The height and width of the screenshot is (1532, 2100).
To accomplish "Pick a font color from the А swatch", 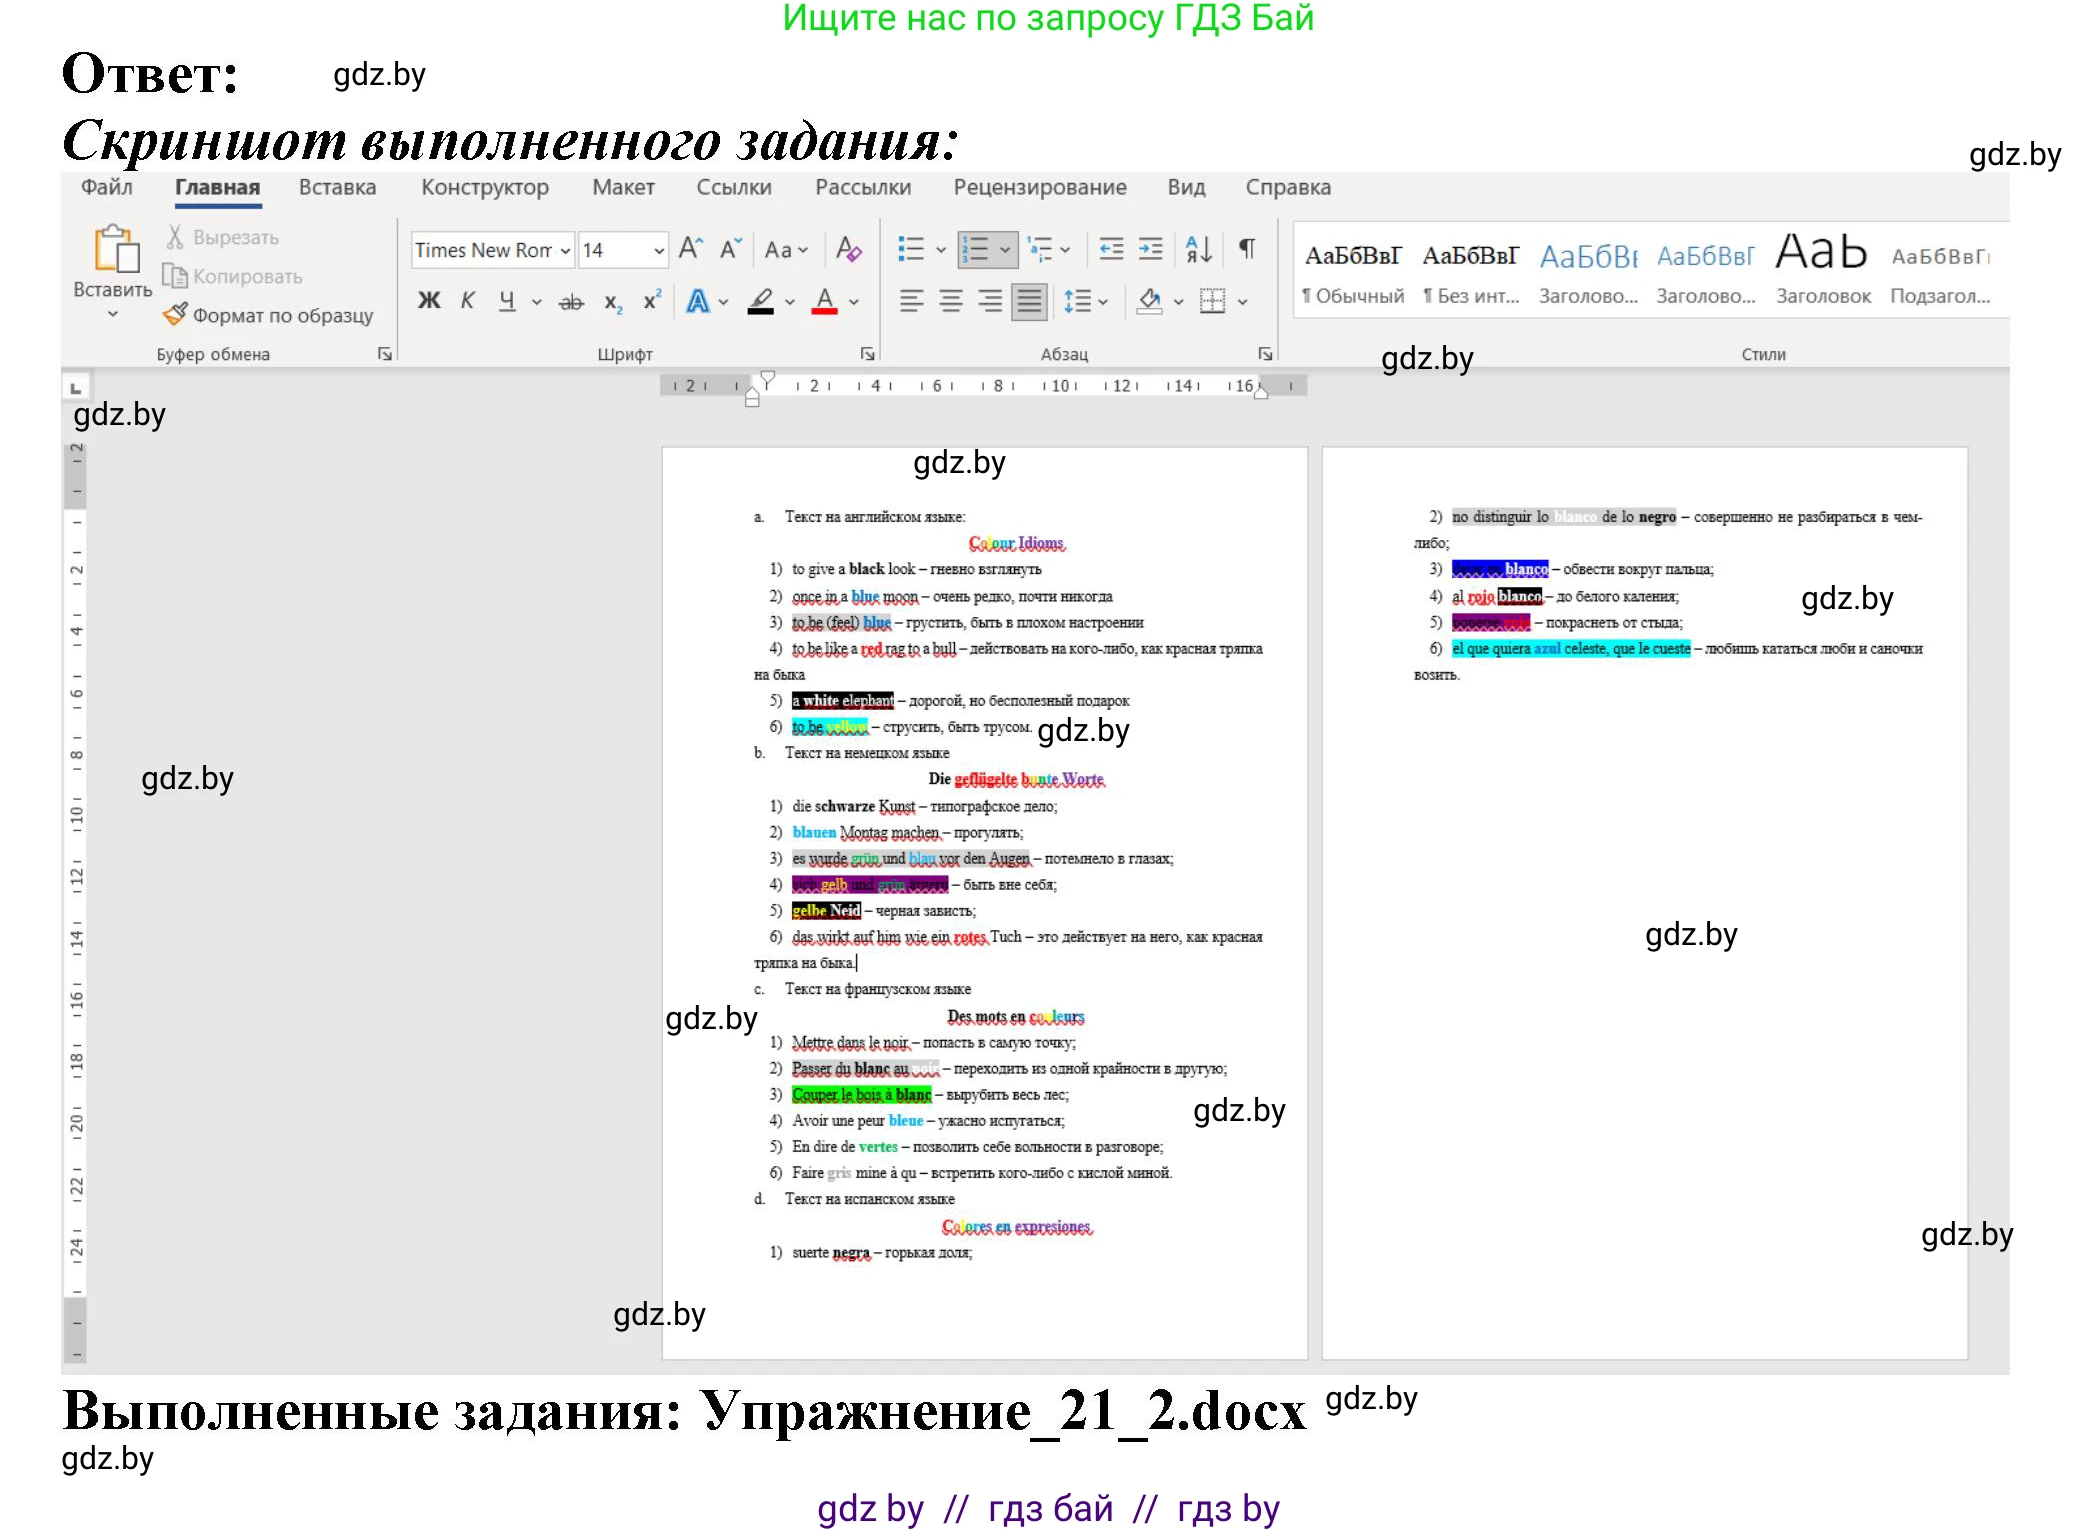I will tap(824, 302).
